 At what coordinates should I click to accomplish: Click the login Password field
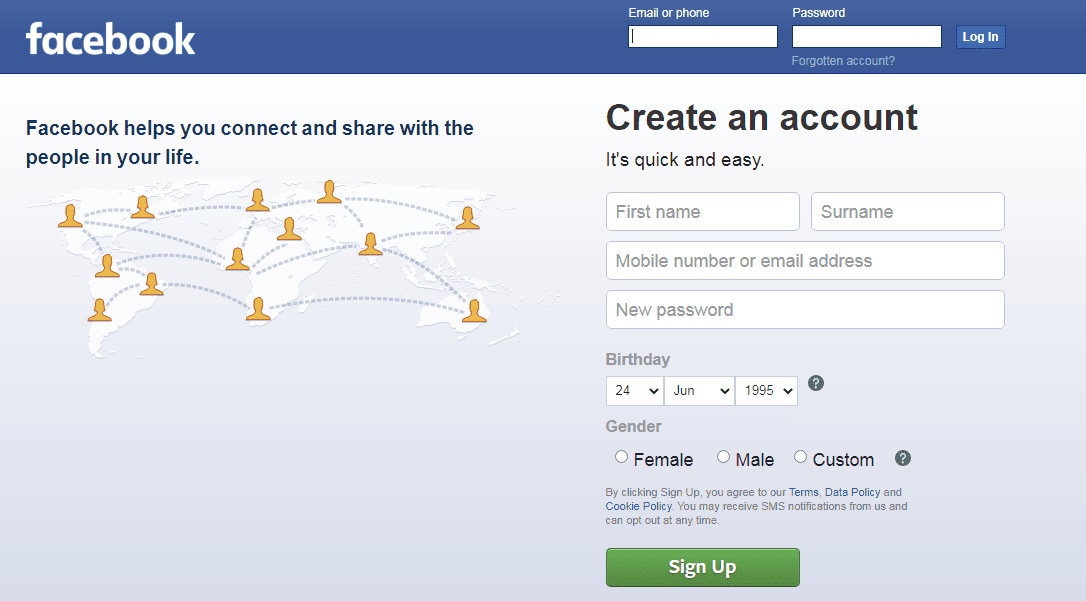(x=866, y=37)
